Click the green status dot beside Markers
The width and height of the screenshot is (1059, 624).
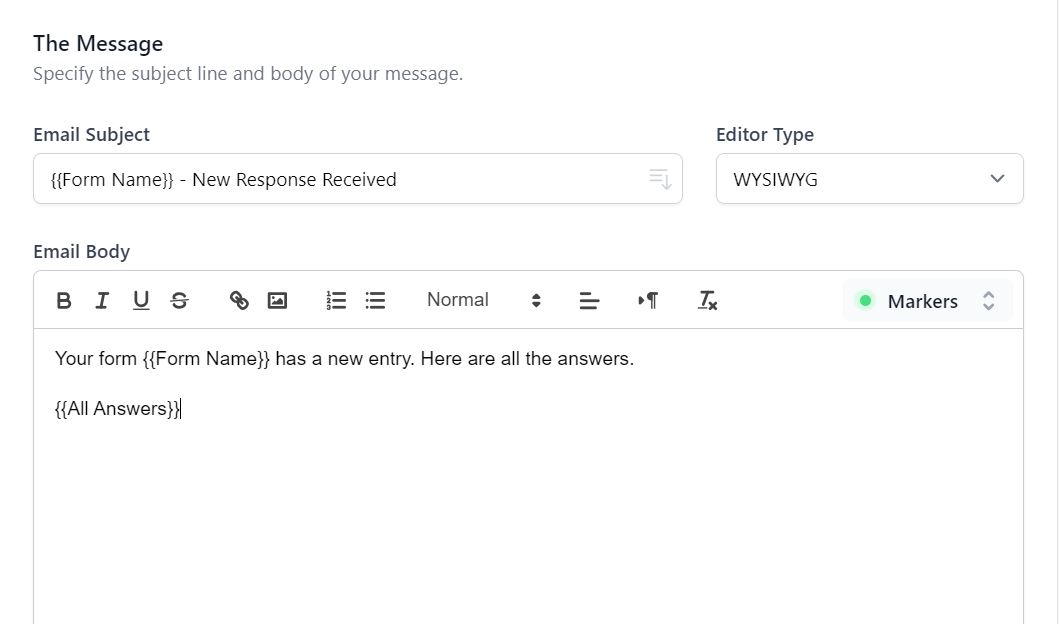click(x=863, y=300)
